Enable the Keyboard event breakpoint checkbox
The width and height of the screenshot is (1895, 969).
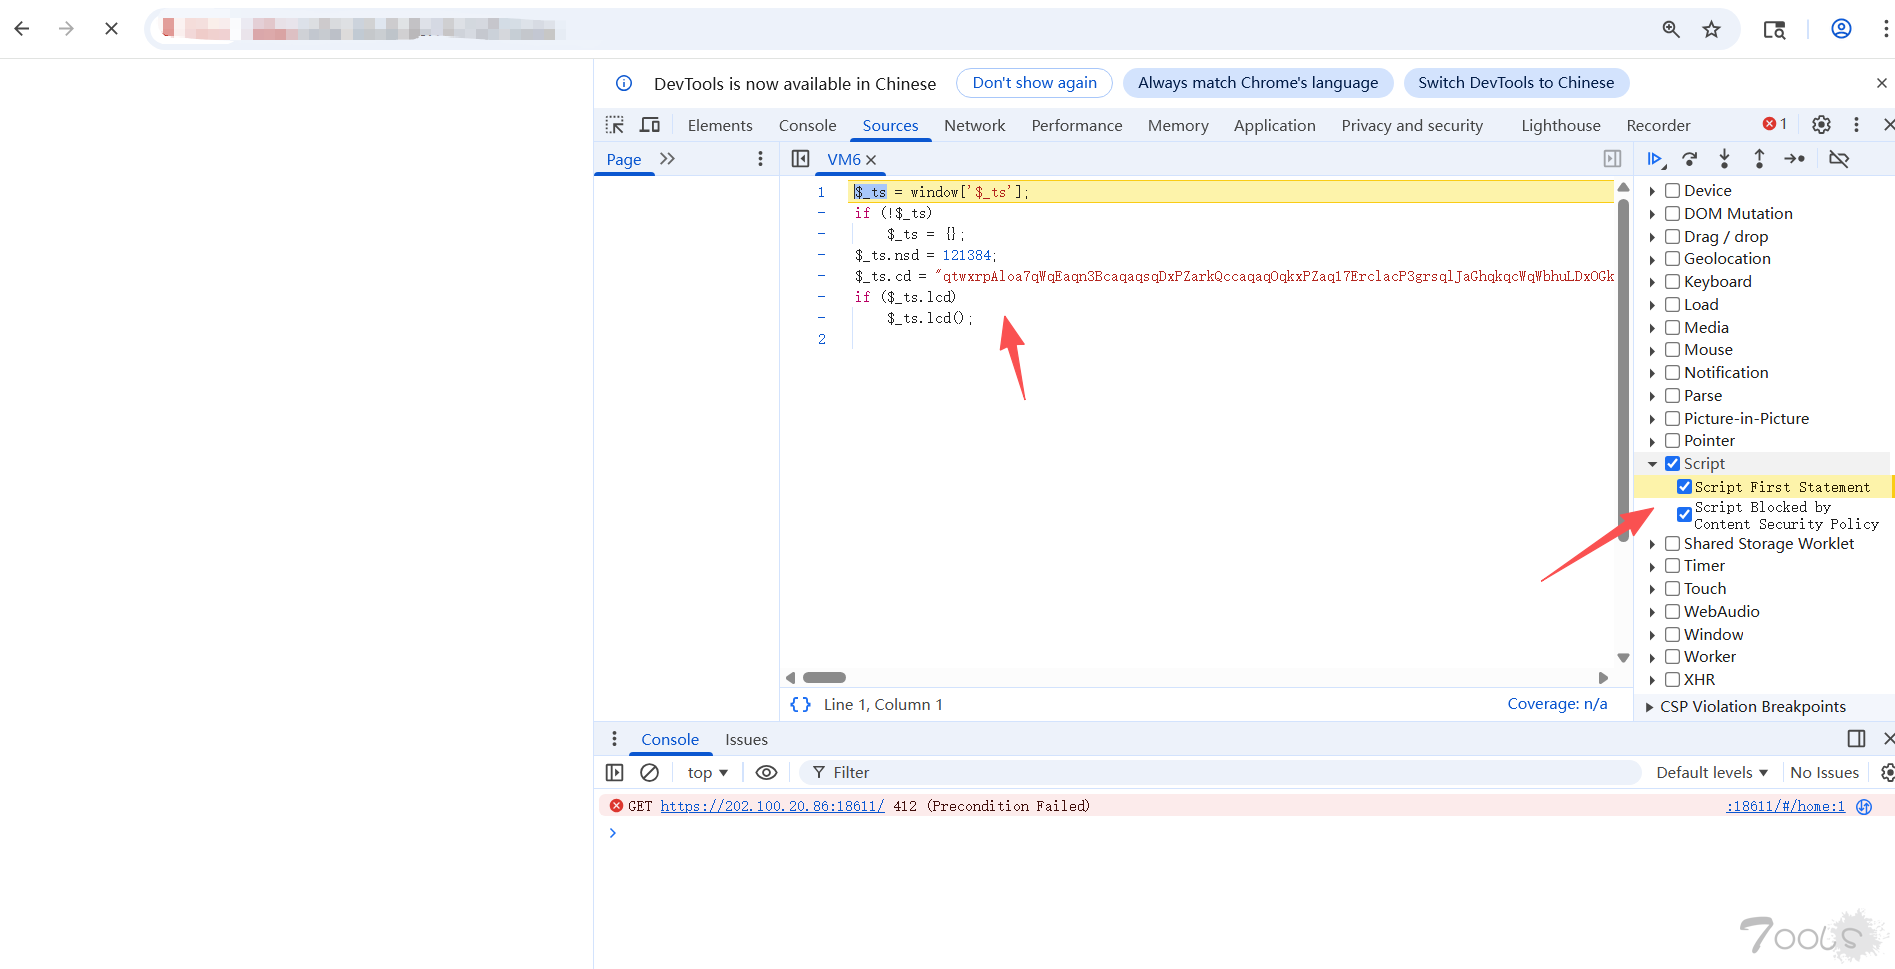(x=1672, y=282)
